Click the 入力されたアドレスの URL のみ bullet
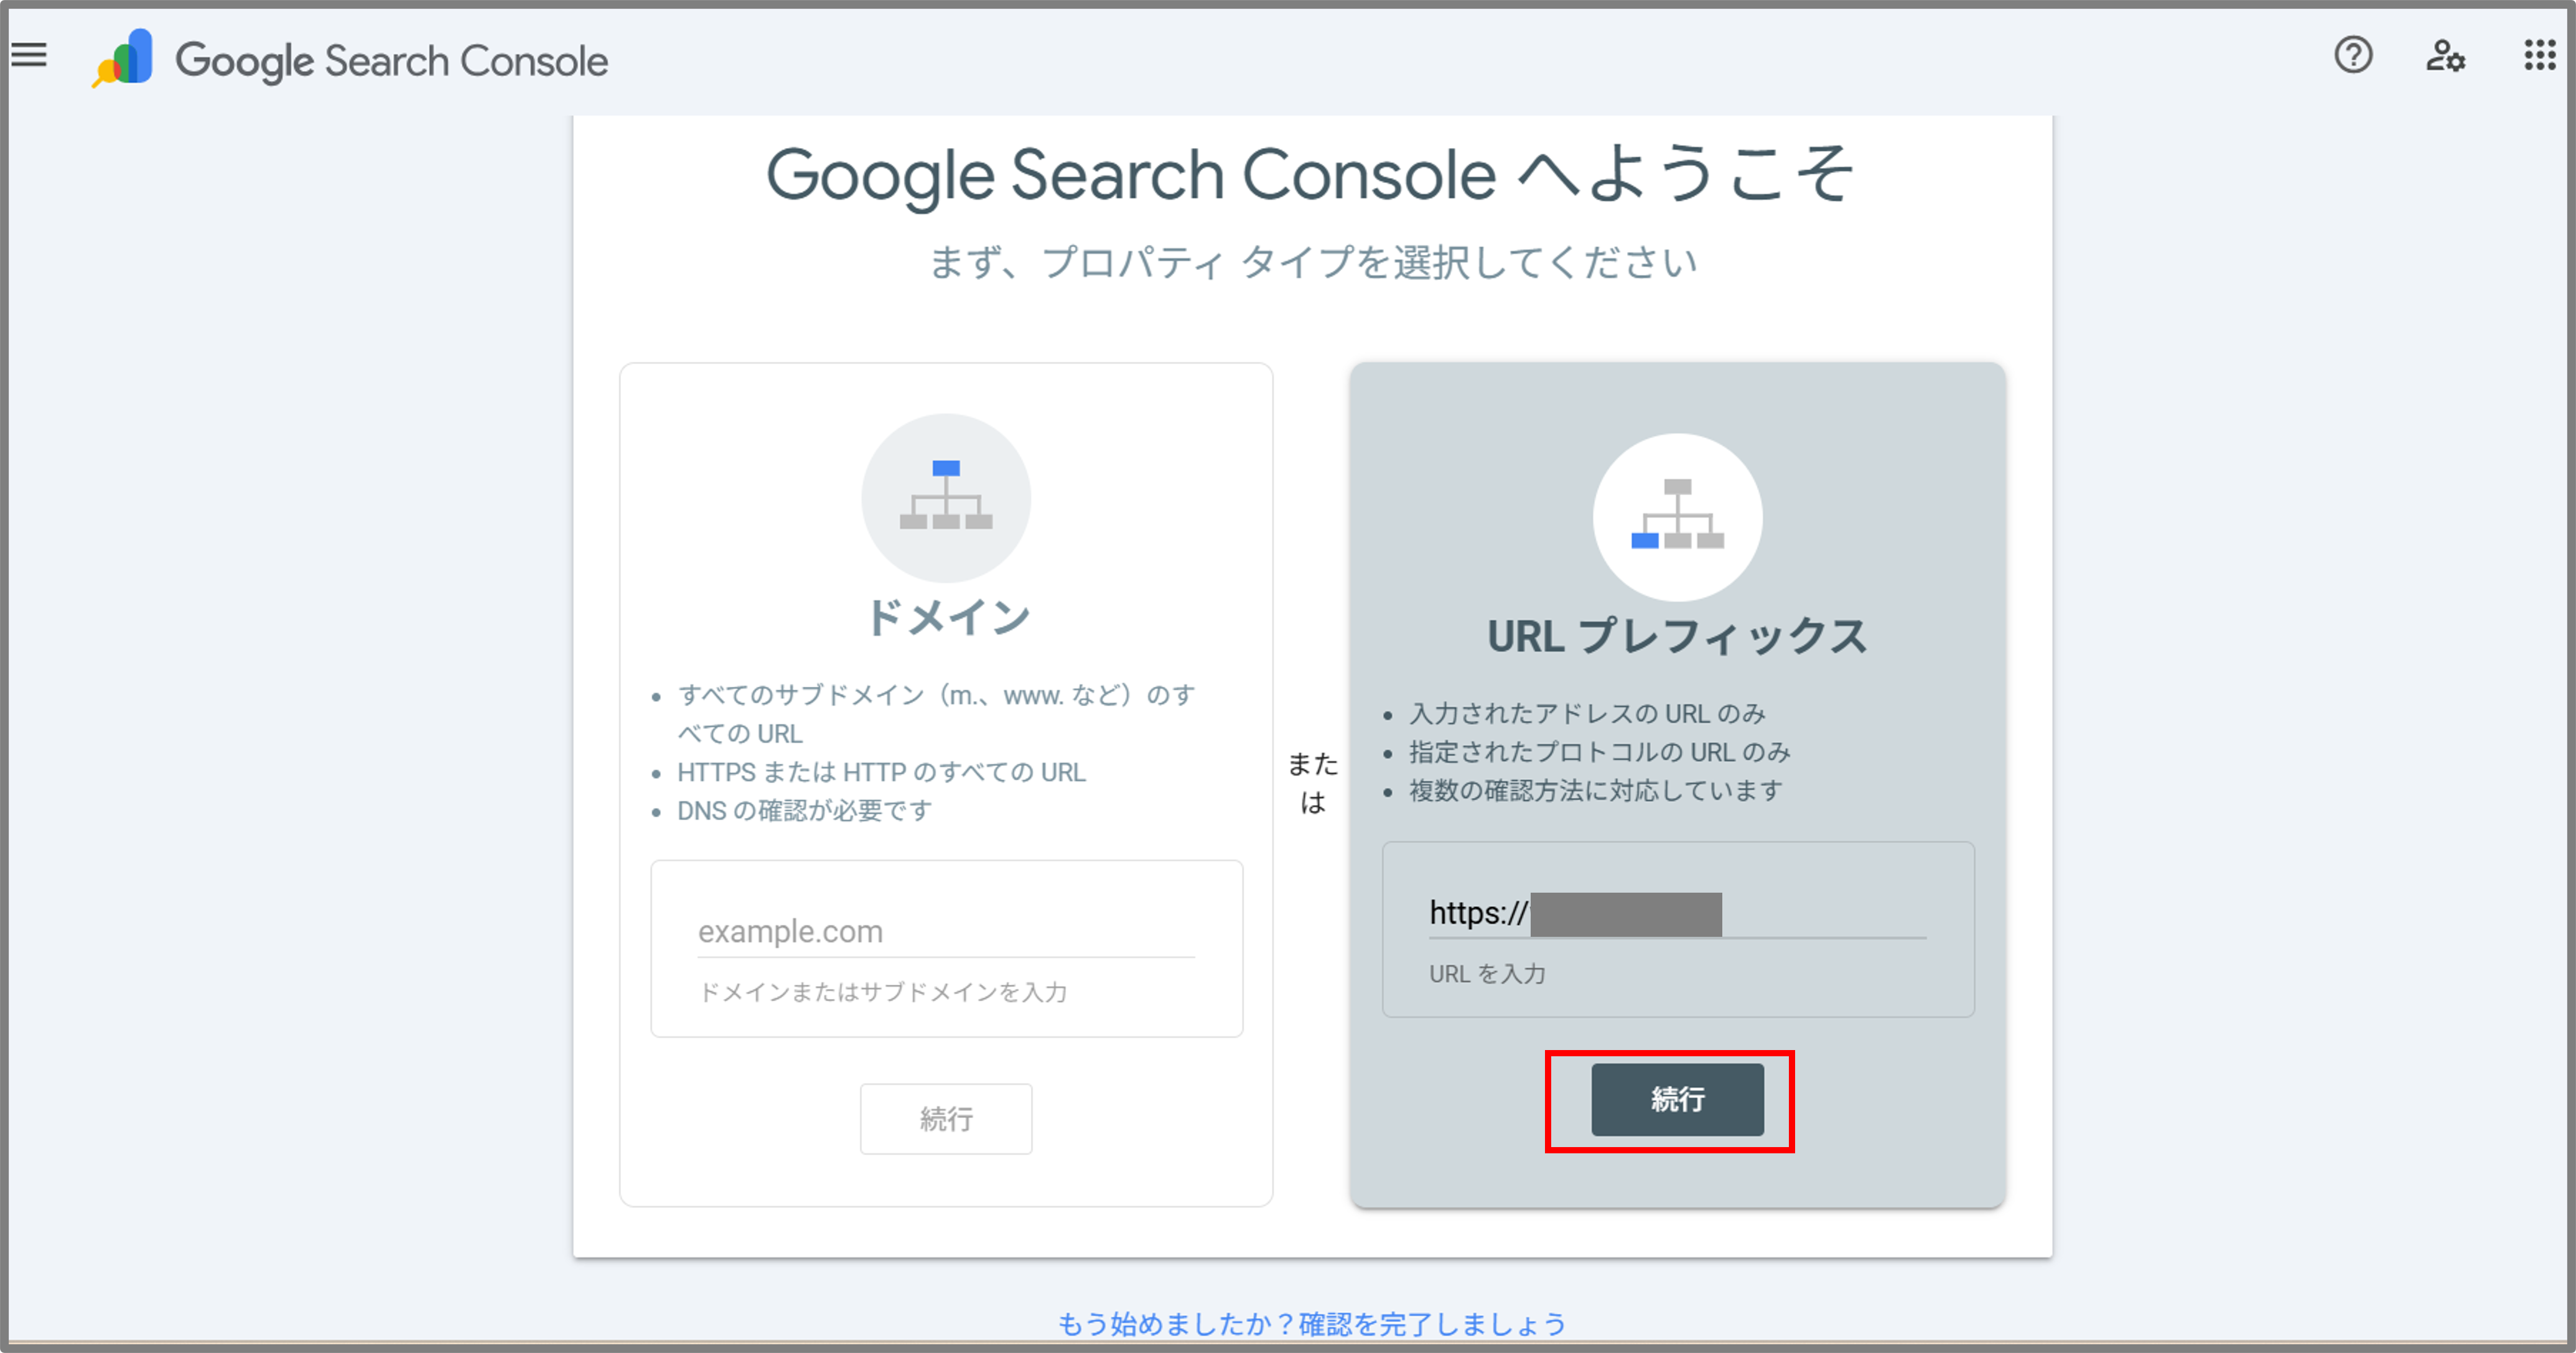The image size is (2576, 1353). (1587, 714)
